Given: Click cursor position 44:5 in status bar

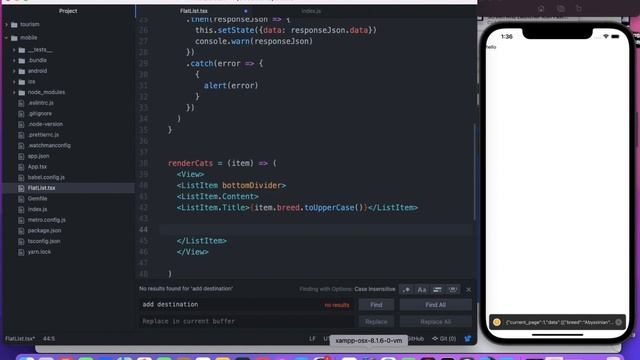Looking at the screenshot, I should (x=49, y=339).
